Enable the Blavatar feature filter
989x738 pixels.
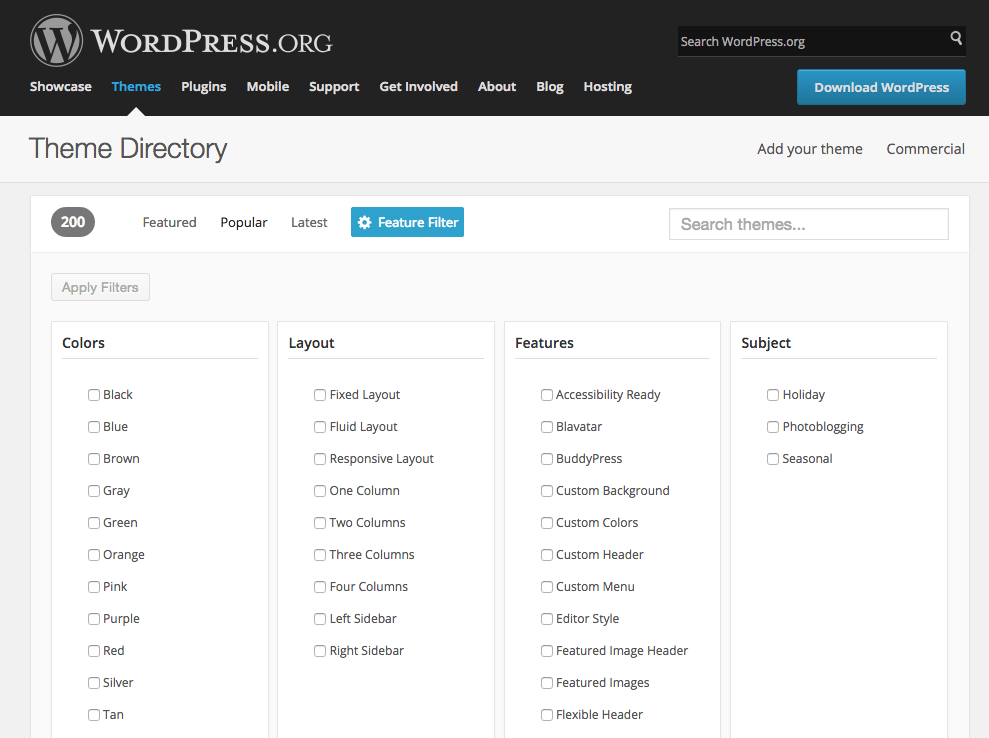point(547,427)
